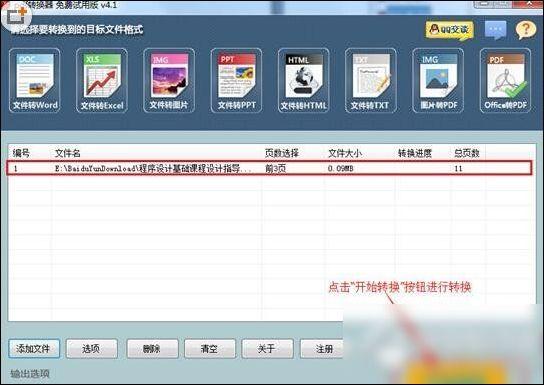Click the 添加文件 button
Image resolution: width=544 pixels, height=385 pixels.
pyautogui.click(x=34, y=348)
